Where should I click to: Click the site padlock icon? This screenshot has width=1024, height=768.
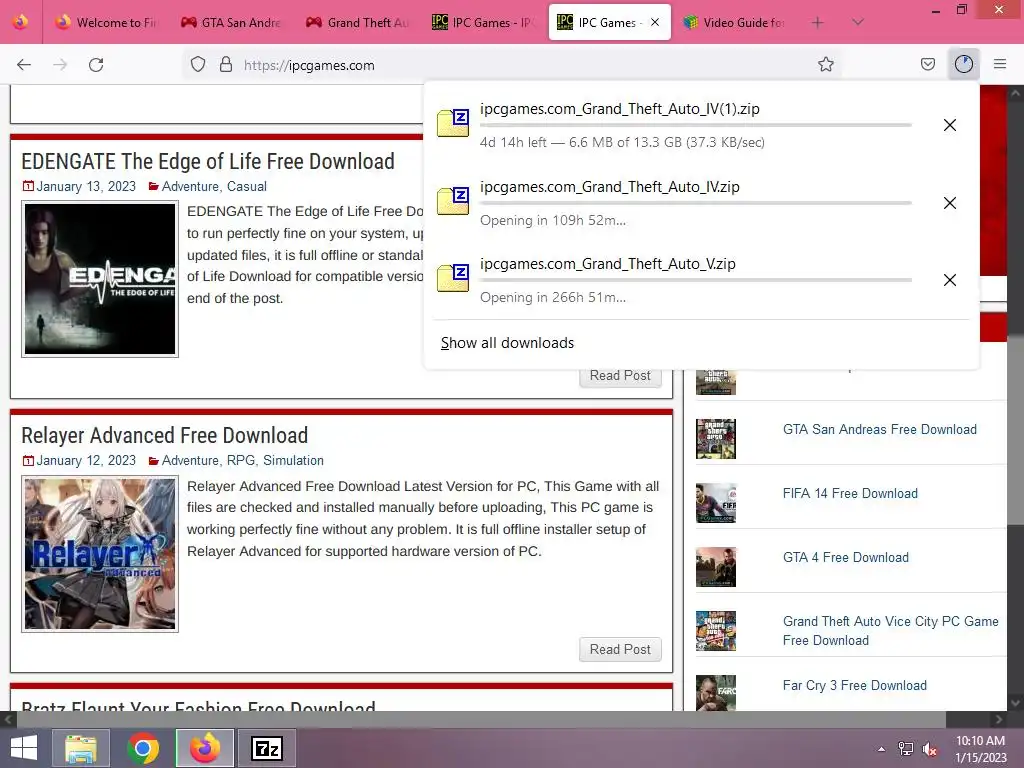pos(226,65)
